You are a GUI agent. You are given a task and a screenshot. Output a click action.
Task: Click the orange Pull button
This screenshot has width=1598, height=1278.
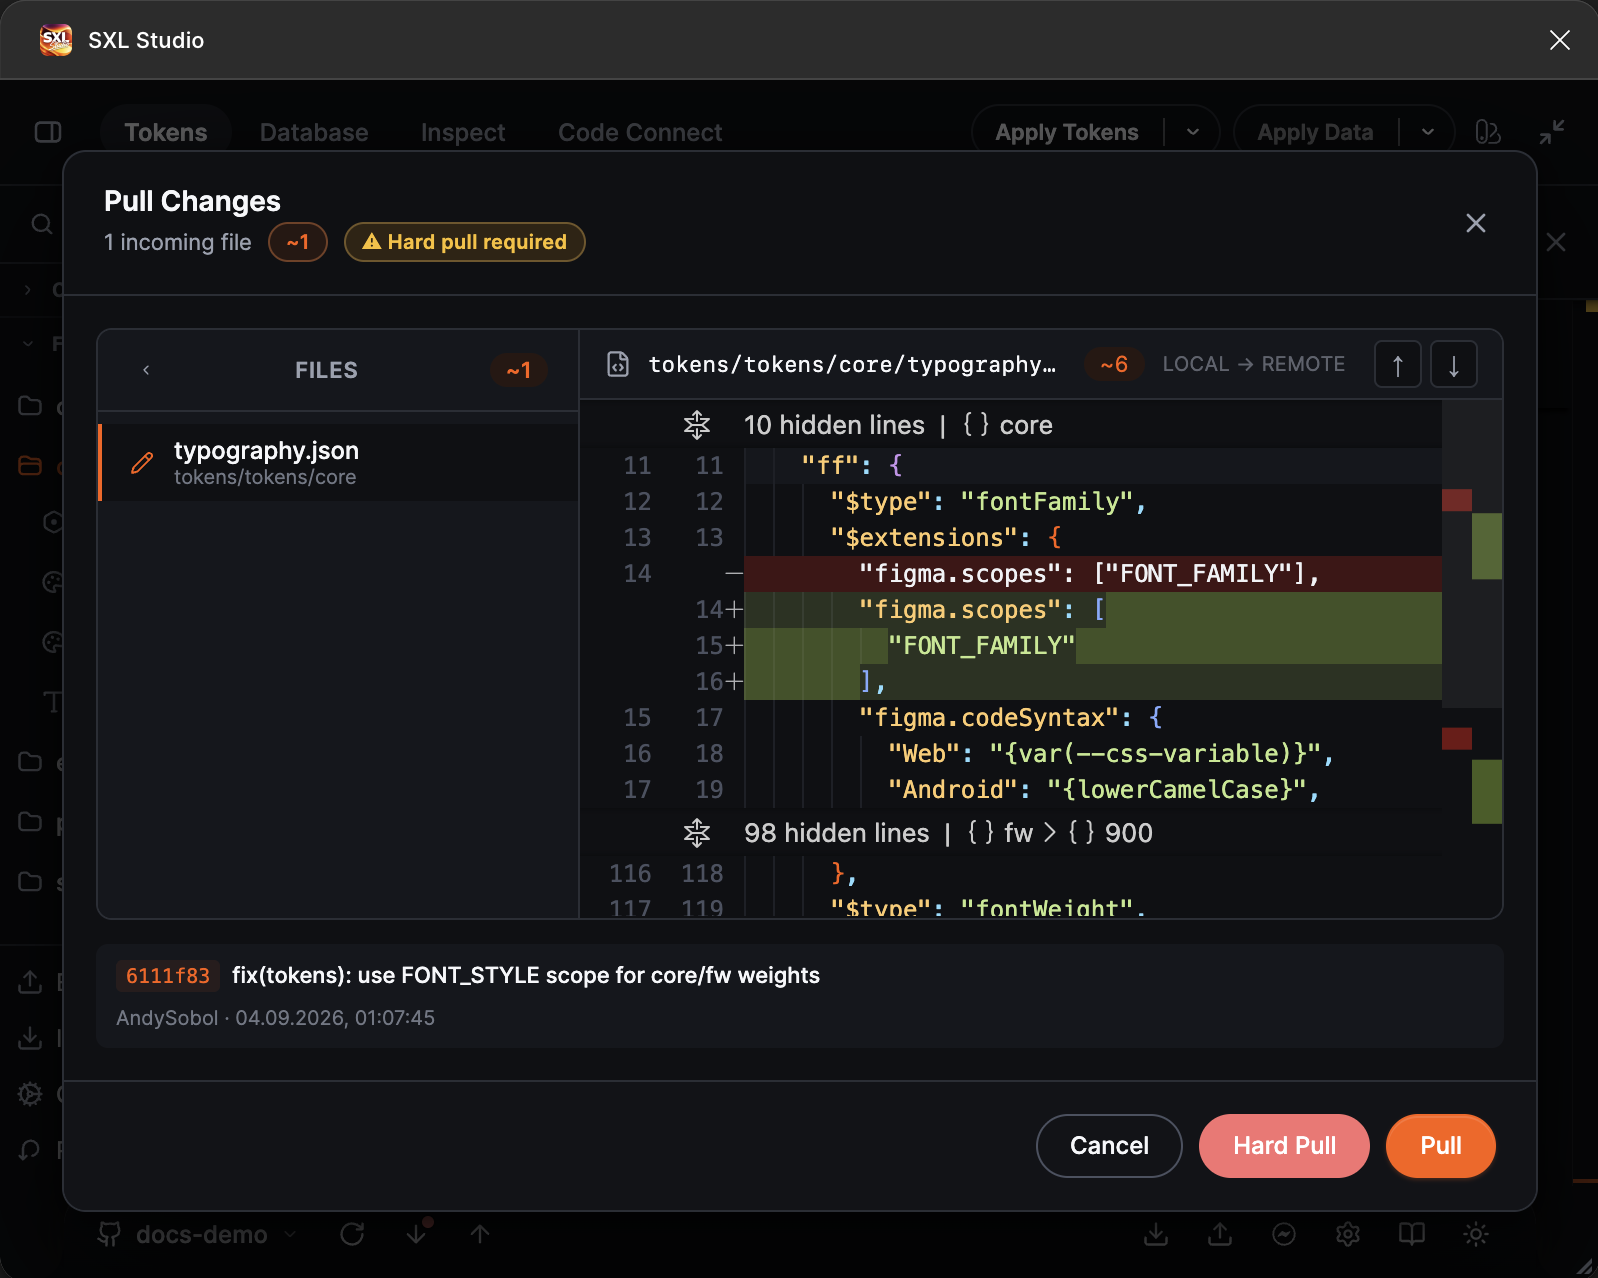[1441, 1146]
